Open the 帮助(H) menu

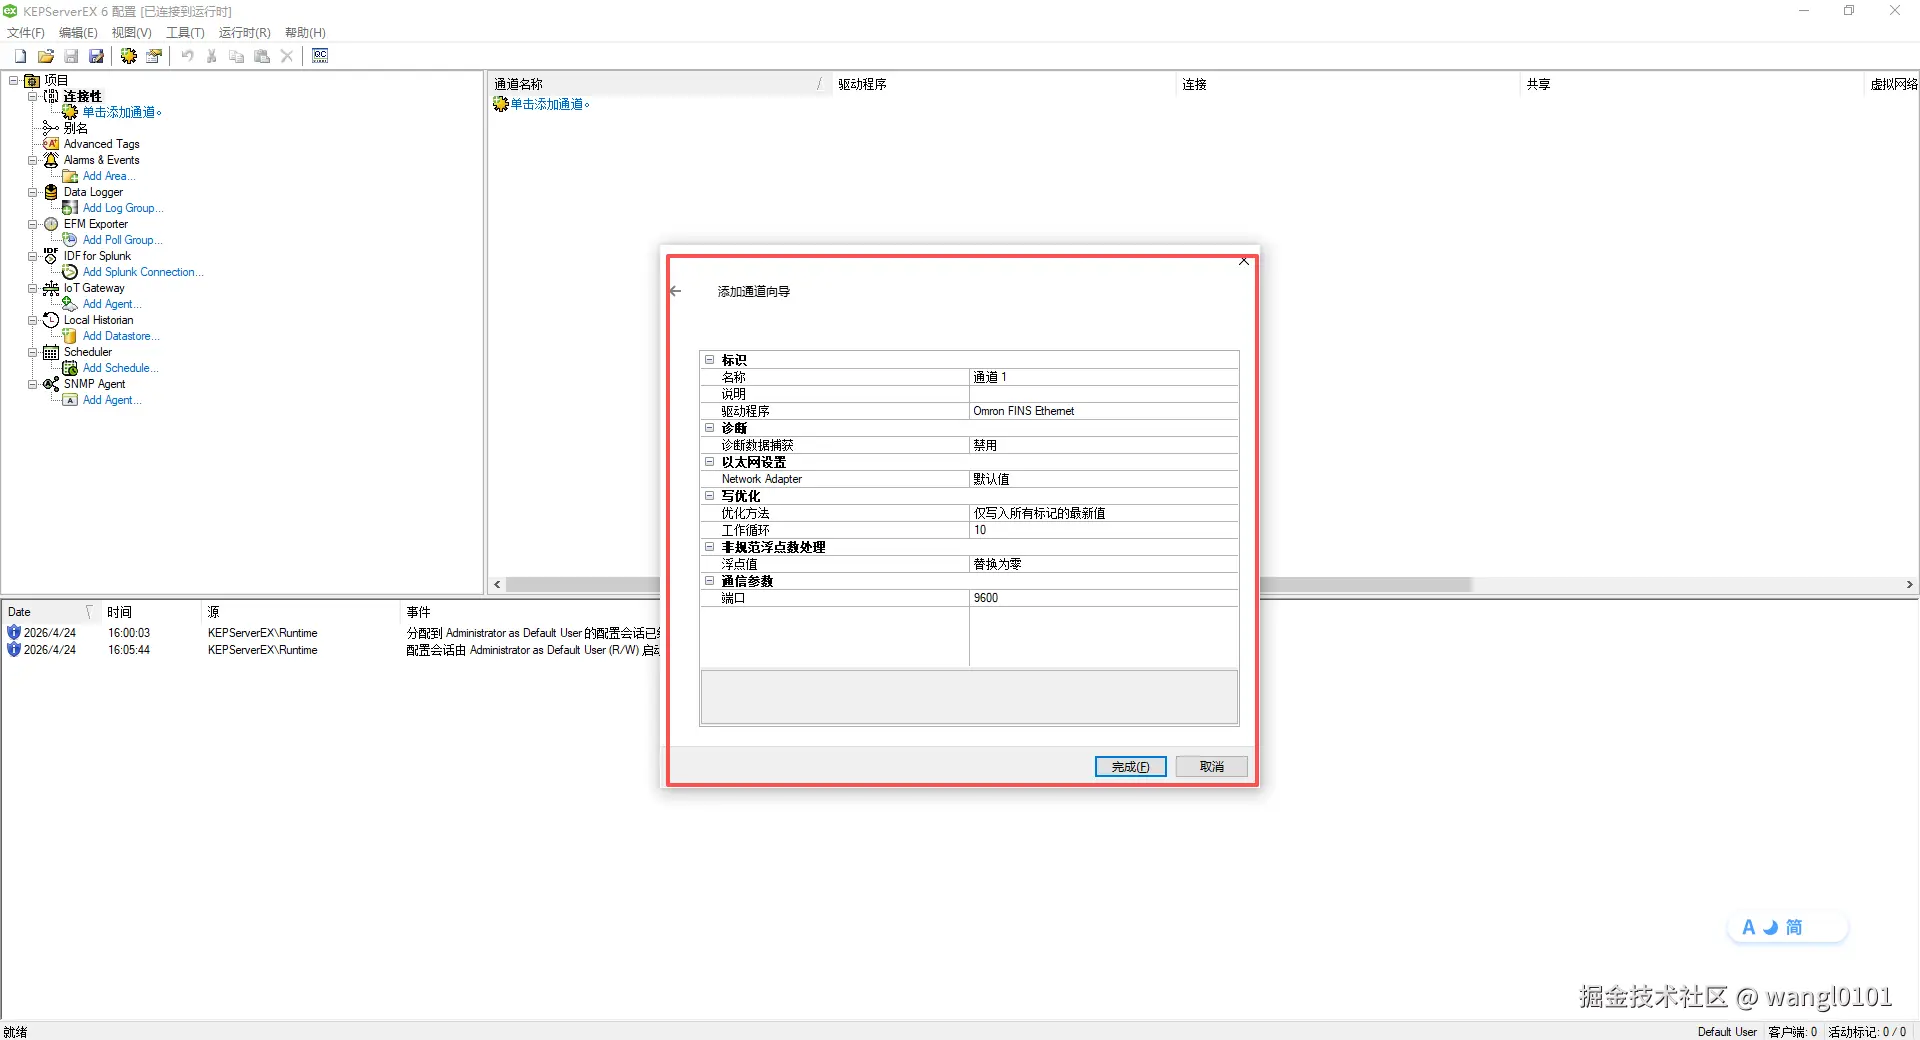(x=305, y=33)
